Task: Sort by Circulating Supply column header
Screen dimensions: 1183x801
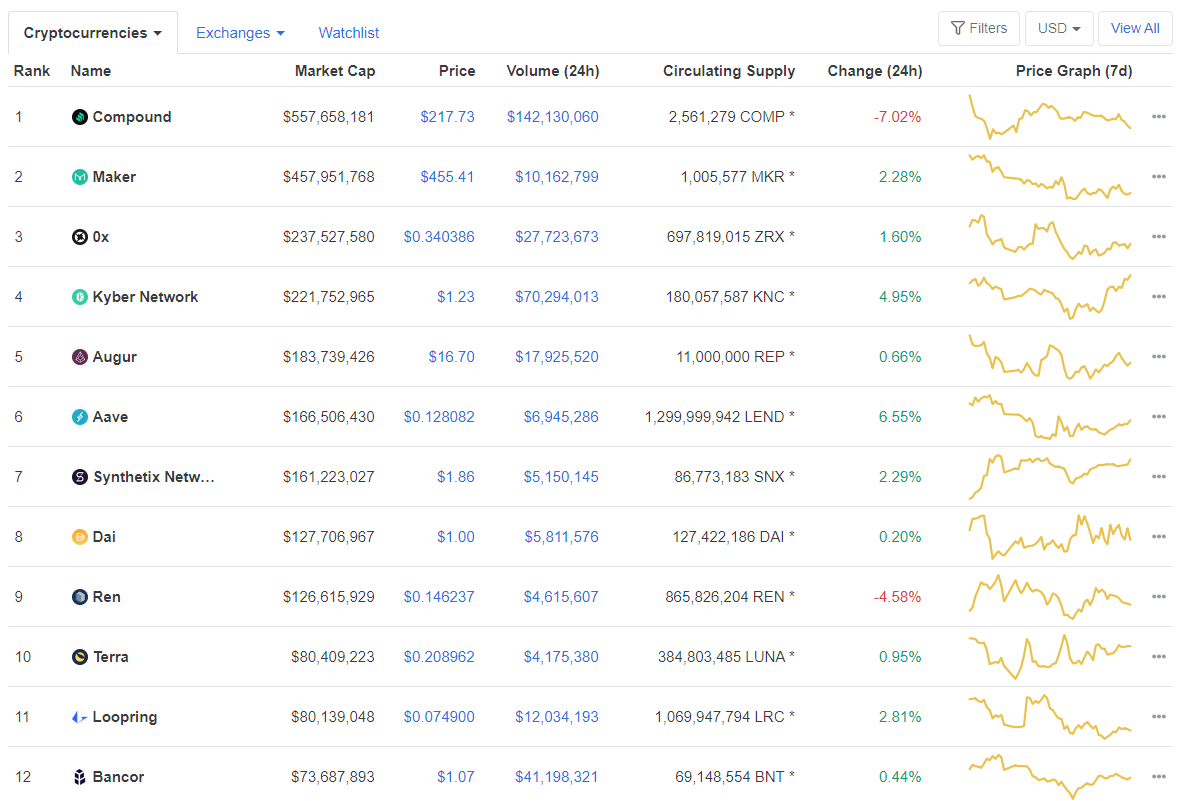Action: click(x=729, y=71)
